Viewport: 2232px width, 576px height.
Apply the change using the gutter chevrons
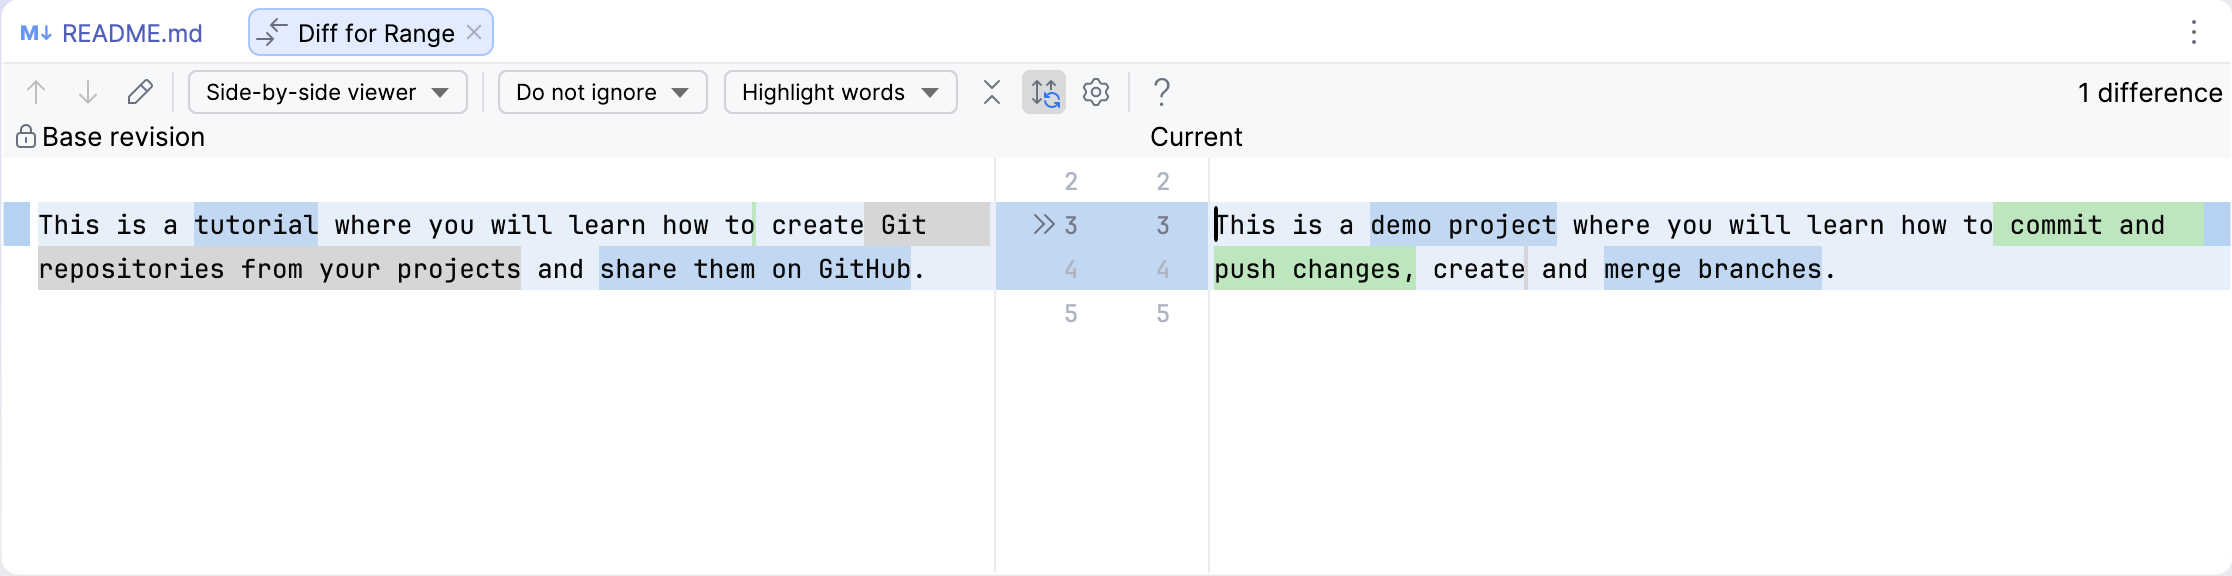coord(1046,225)
